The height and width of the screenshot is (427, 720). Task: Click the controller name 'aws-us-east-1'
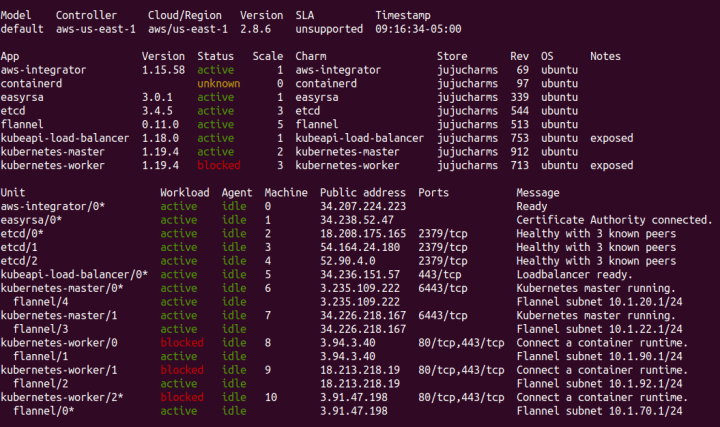96,29
